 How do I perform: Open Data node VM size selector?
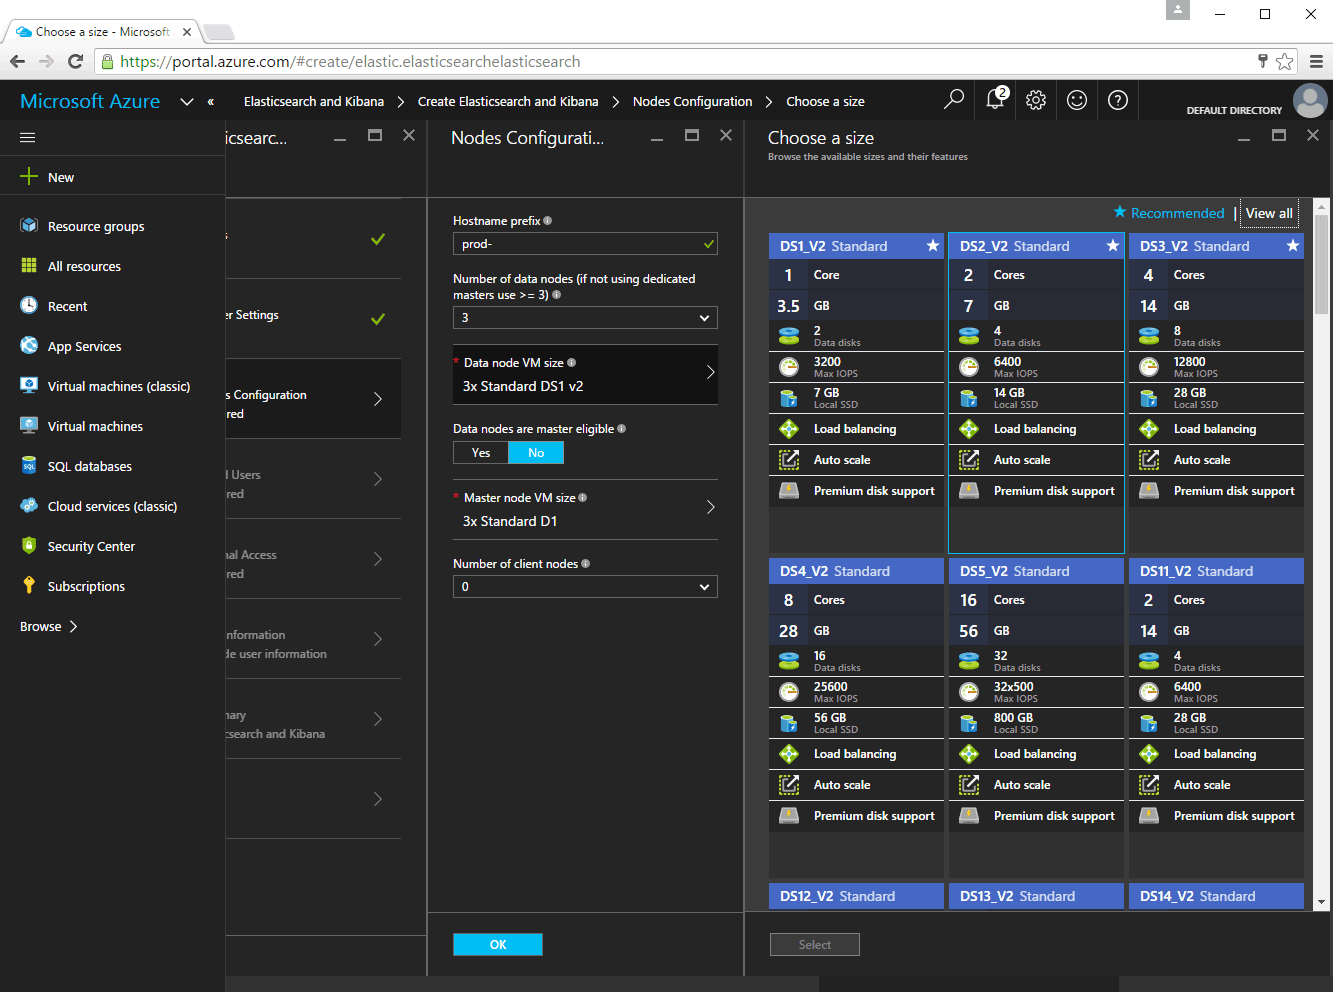click(x=585, y=375)
